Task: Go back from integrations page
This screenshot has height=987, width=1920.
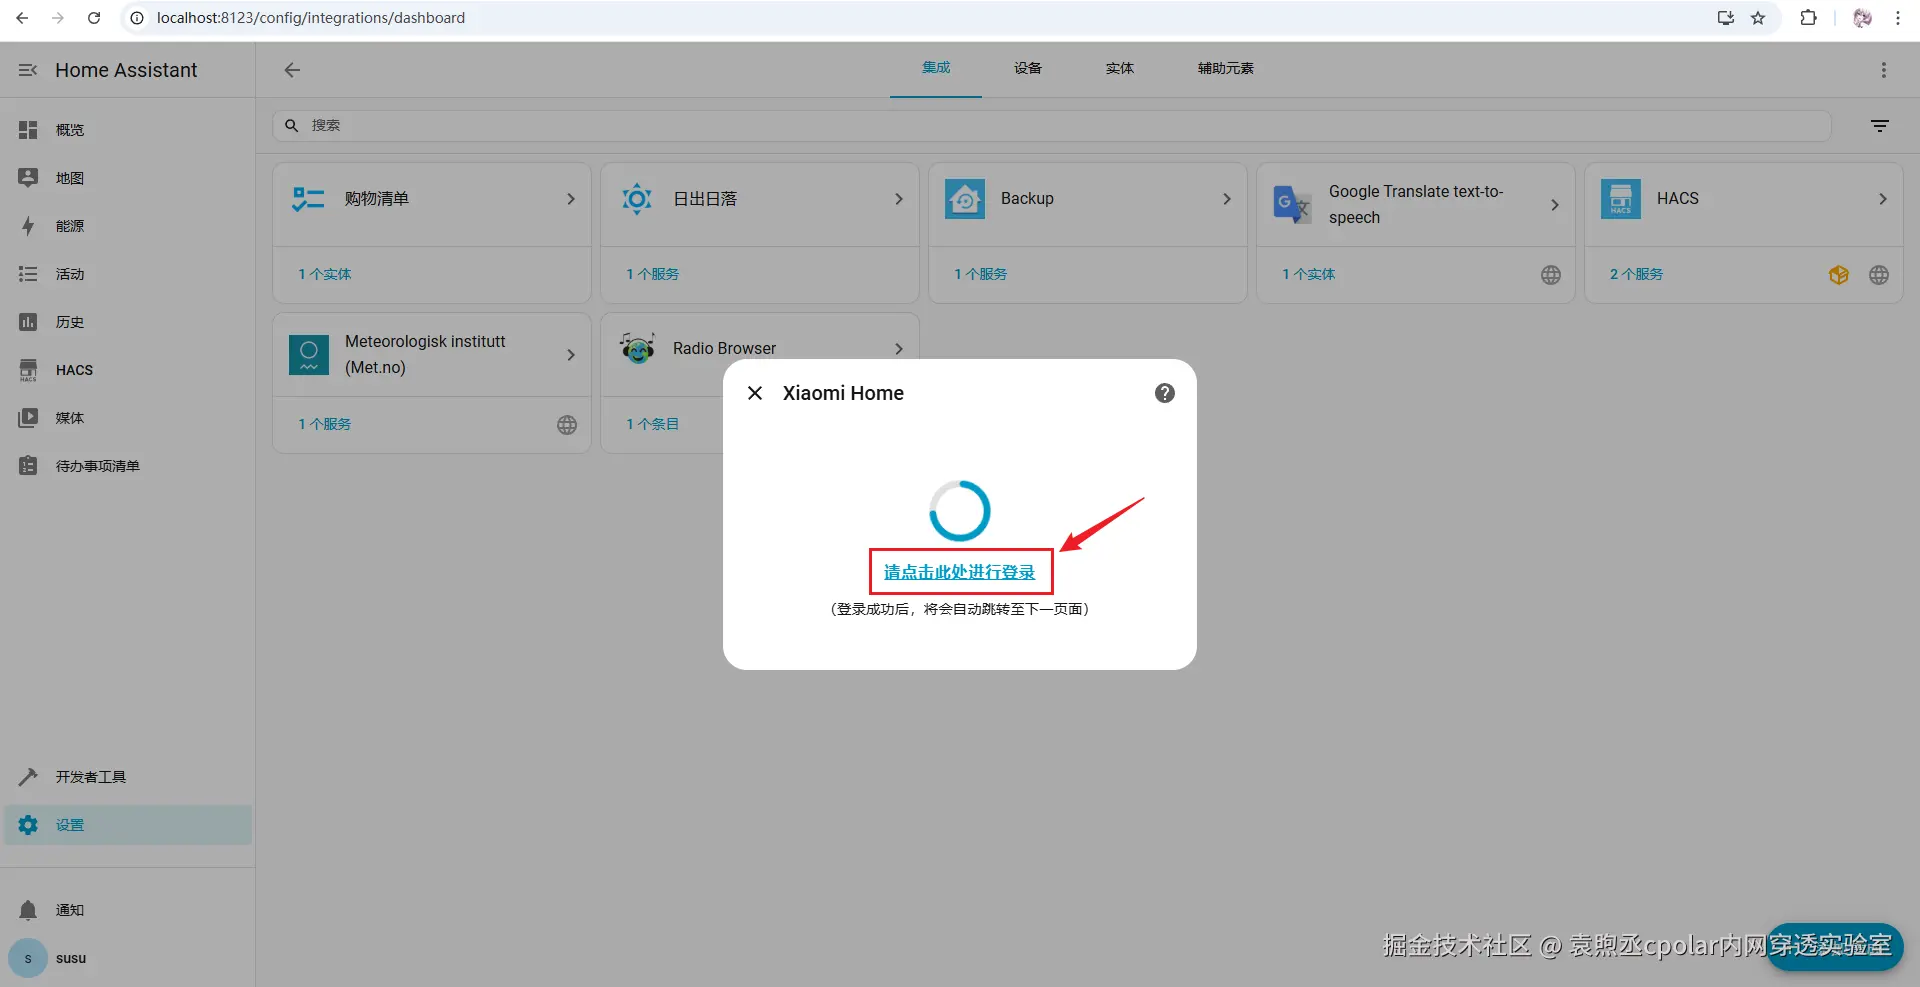Action: (292, 70)
